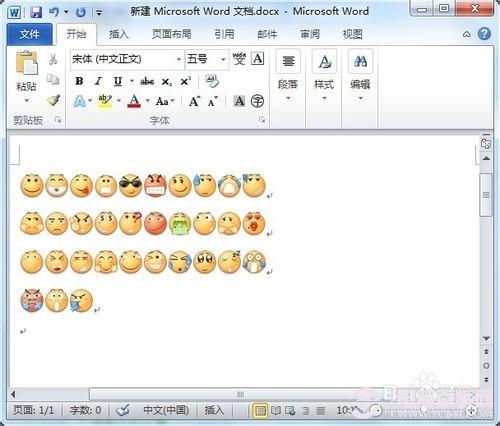Click the 粘贴 paste button

[27, 77]
